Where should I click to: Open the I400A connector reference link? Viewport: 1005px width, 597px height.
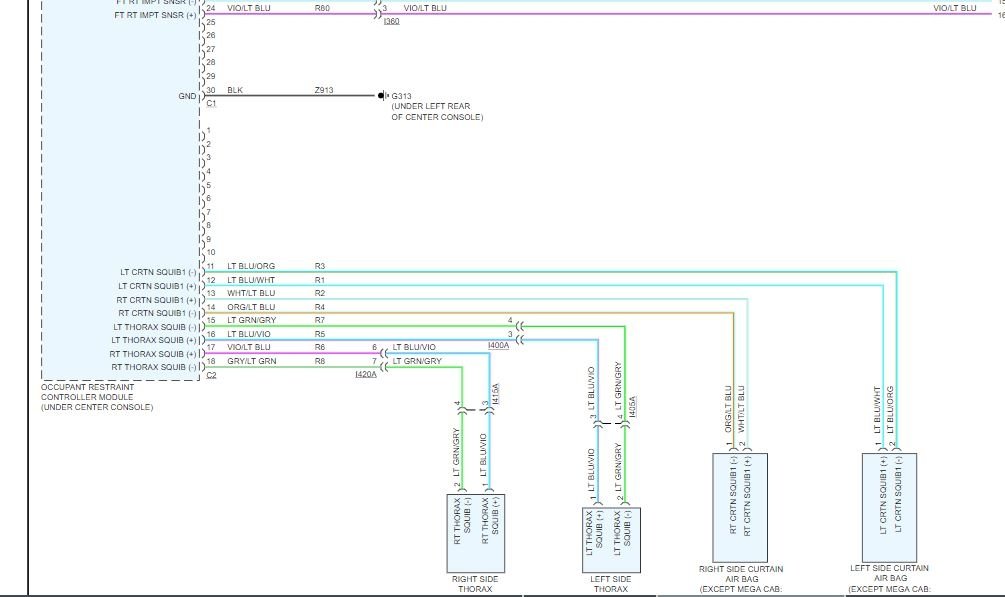tap(498, 346)
